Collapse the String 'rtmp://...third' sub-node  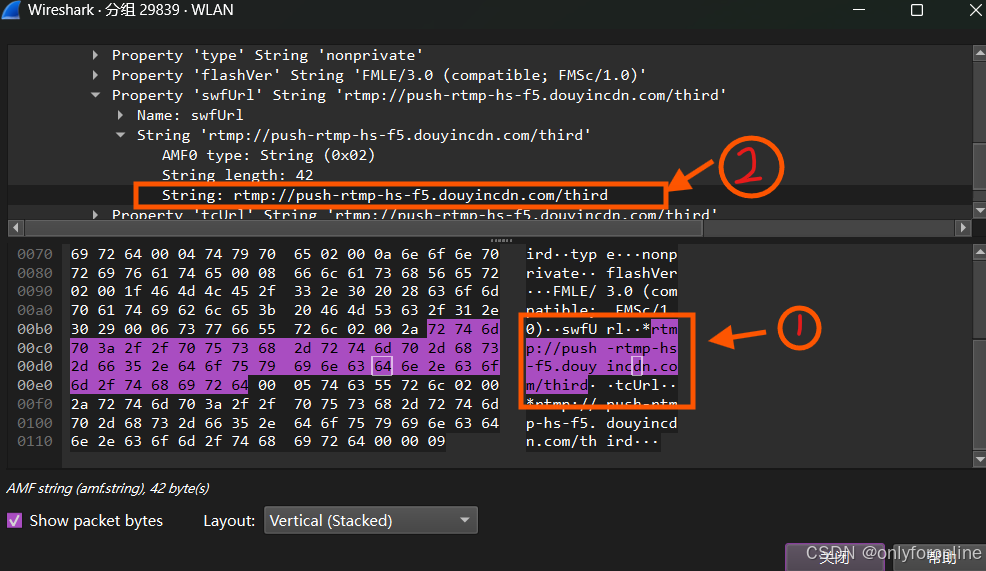[x=120, y=135]
